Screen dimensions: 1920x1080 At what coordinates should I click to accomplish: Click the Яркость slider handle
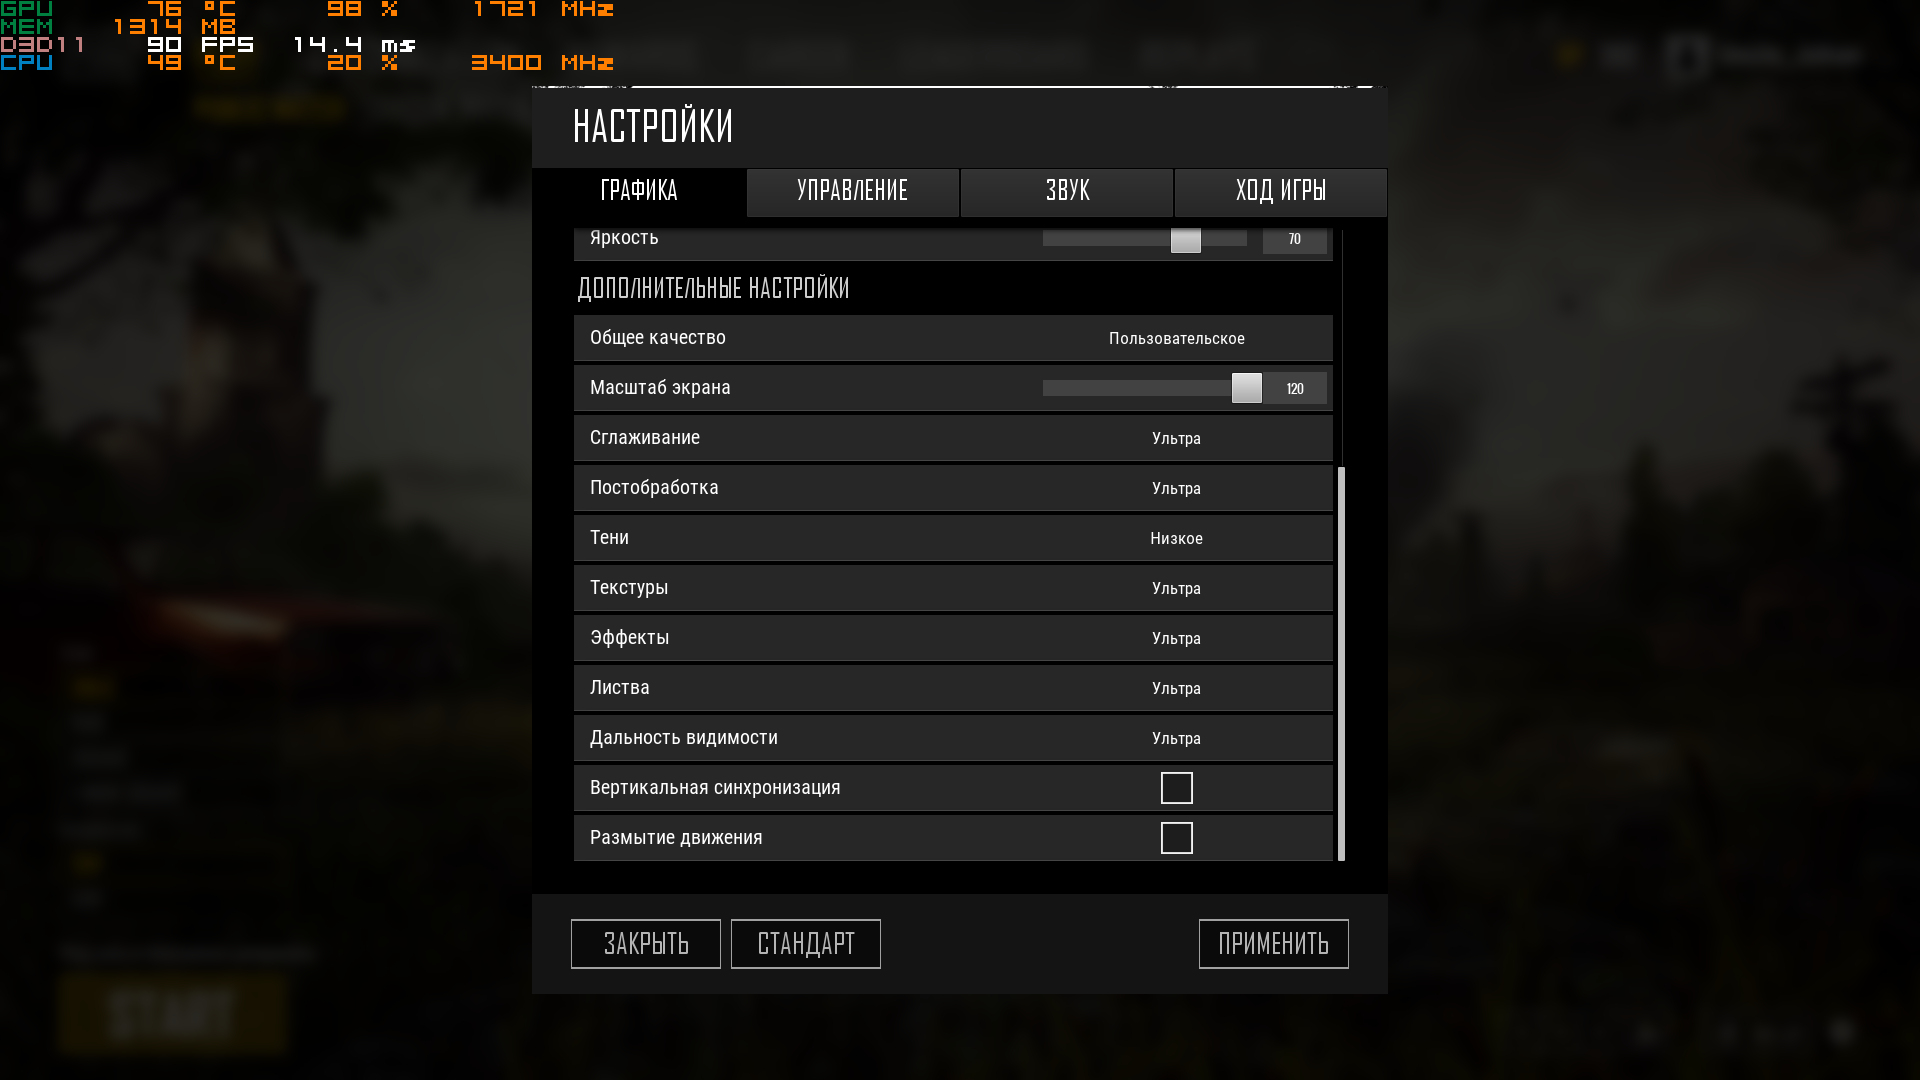pyautogui.click(x=1186, y=240)
